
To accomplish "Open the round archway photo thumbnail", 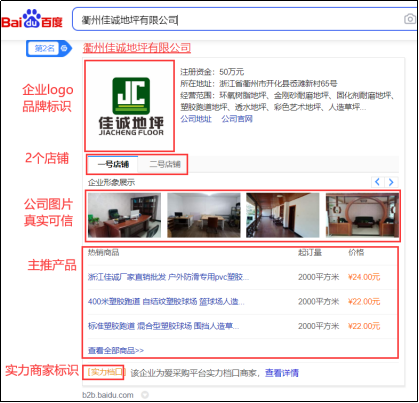I will pyautogui.click(x=362, y=215).
